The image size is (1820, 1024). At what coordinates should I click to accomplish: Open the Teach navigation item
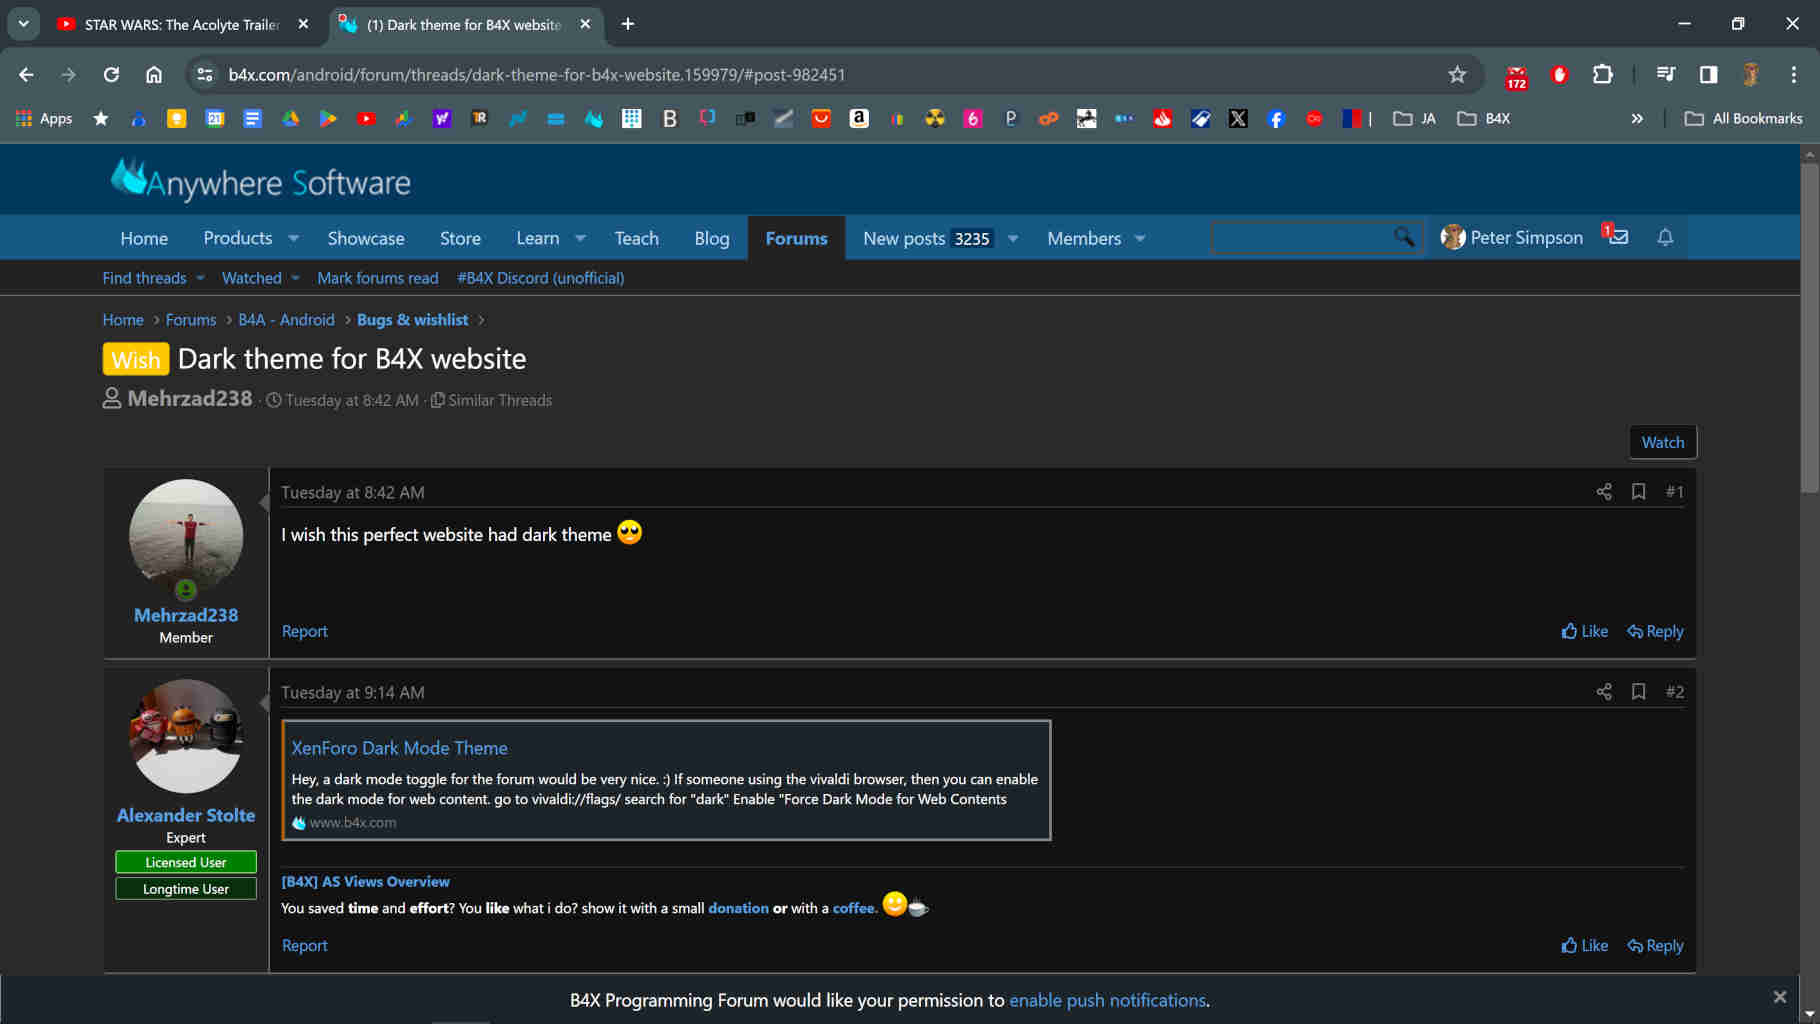pyautogui.click(x=636, y=238)
